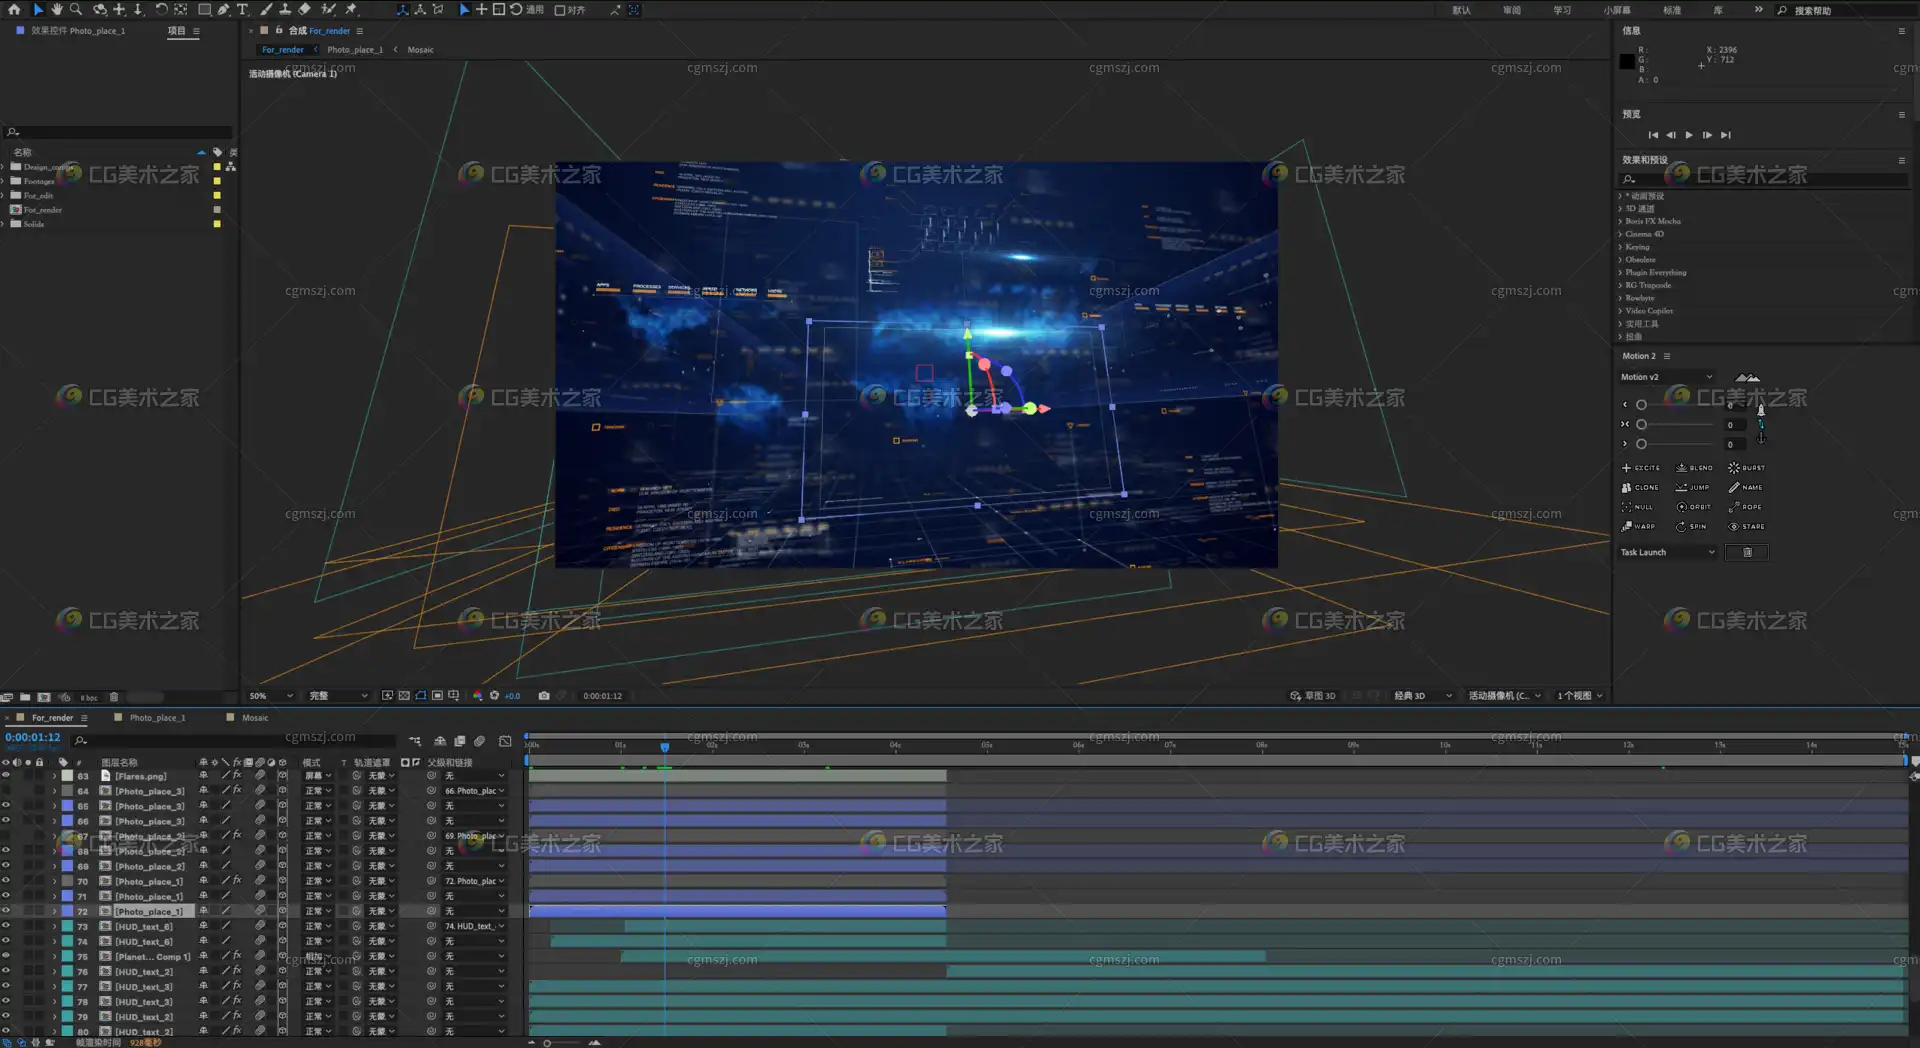Toggle visibility of layer 65 Photo_place_3
The width and height of the screenshot is (1920, 1048).
(x=6, y=806)
